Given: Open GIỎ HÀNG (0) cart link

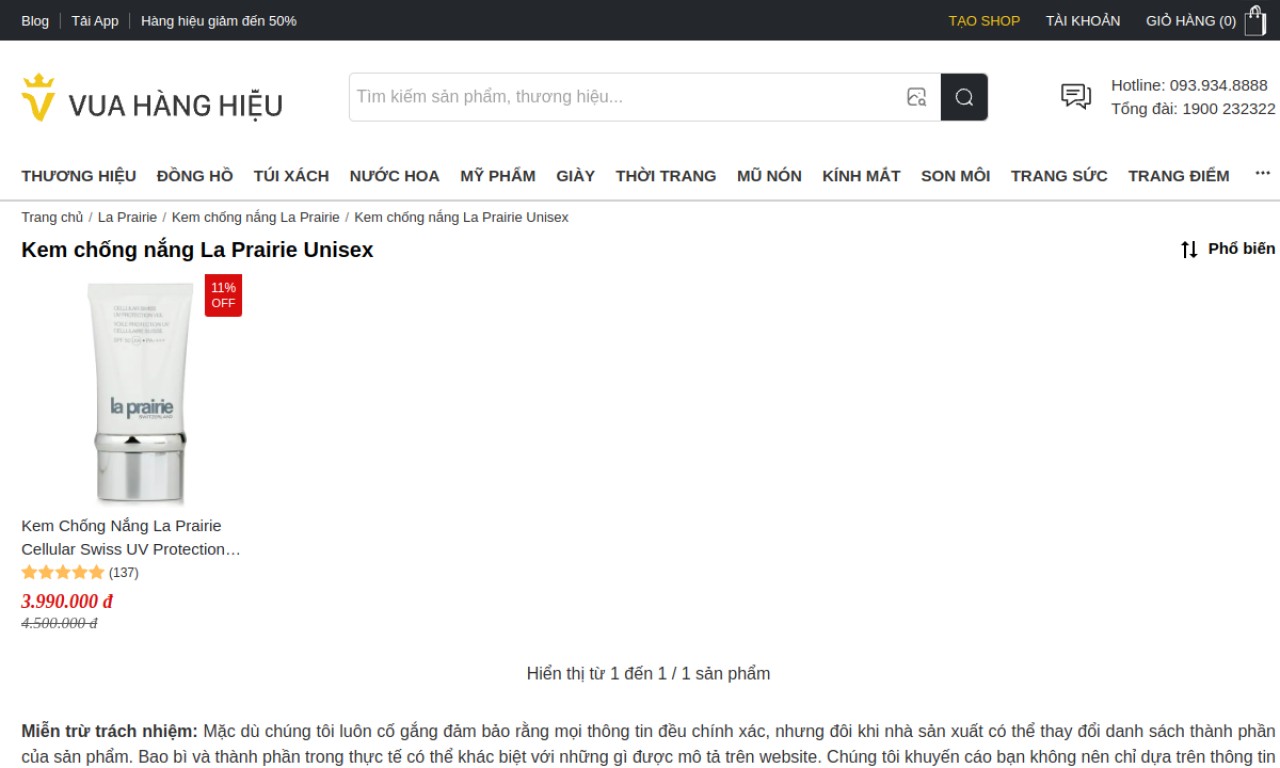Looking at the screenshot, I should (1191, 20).
